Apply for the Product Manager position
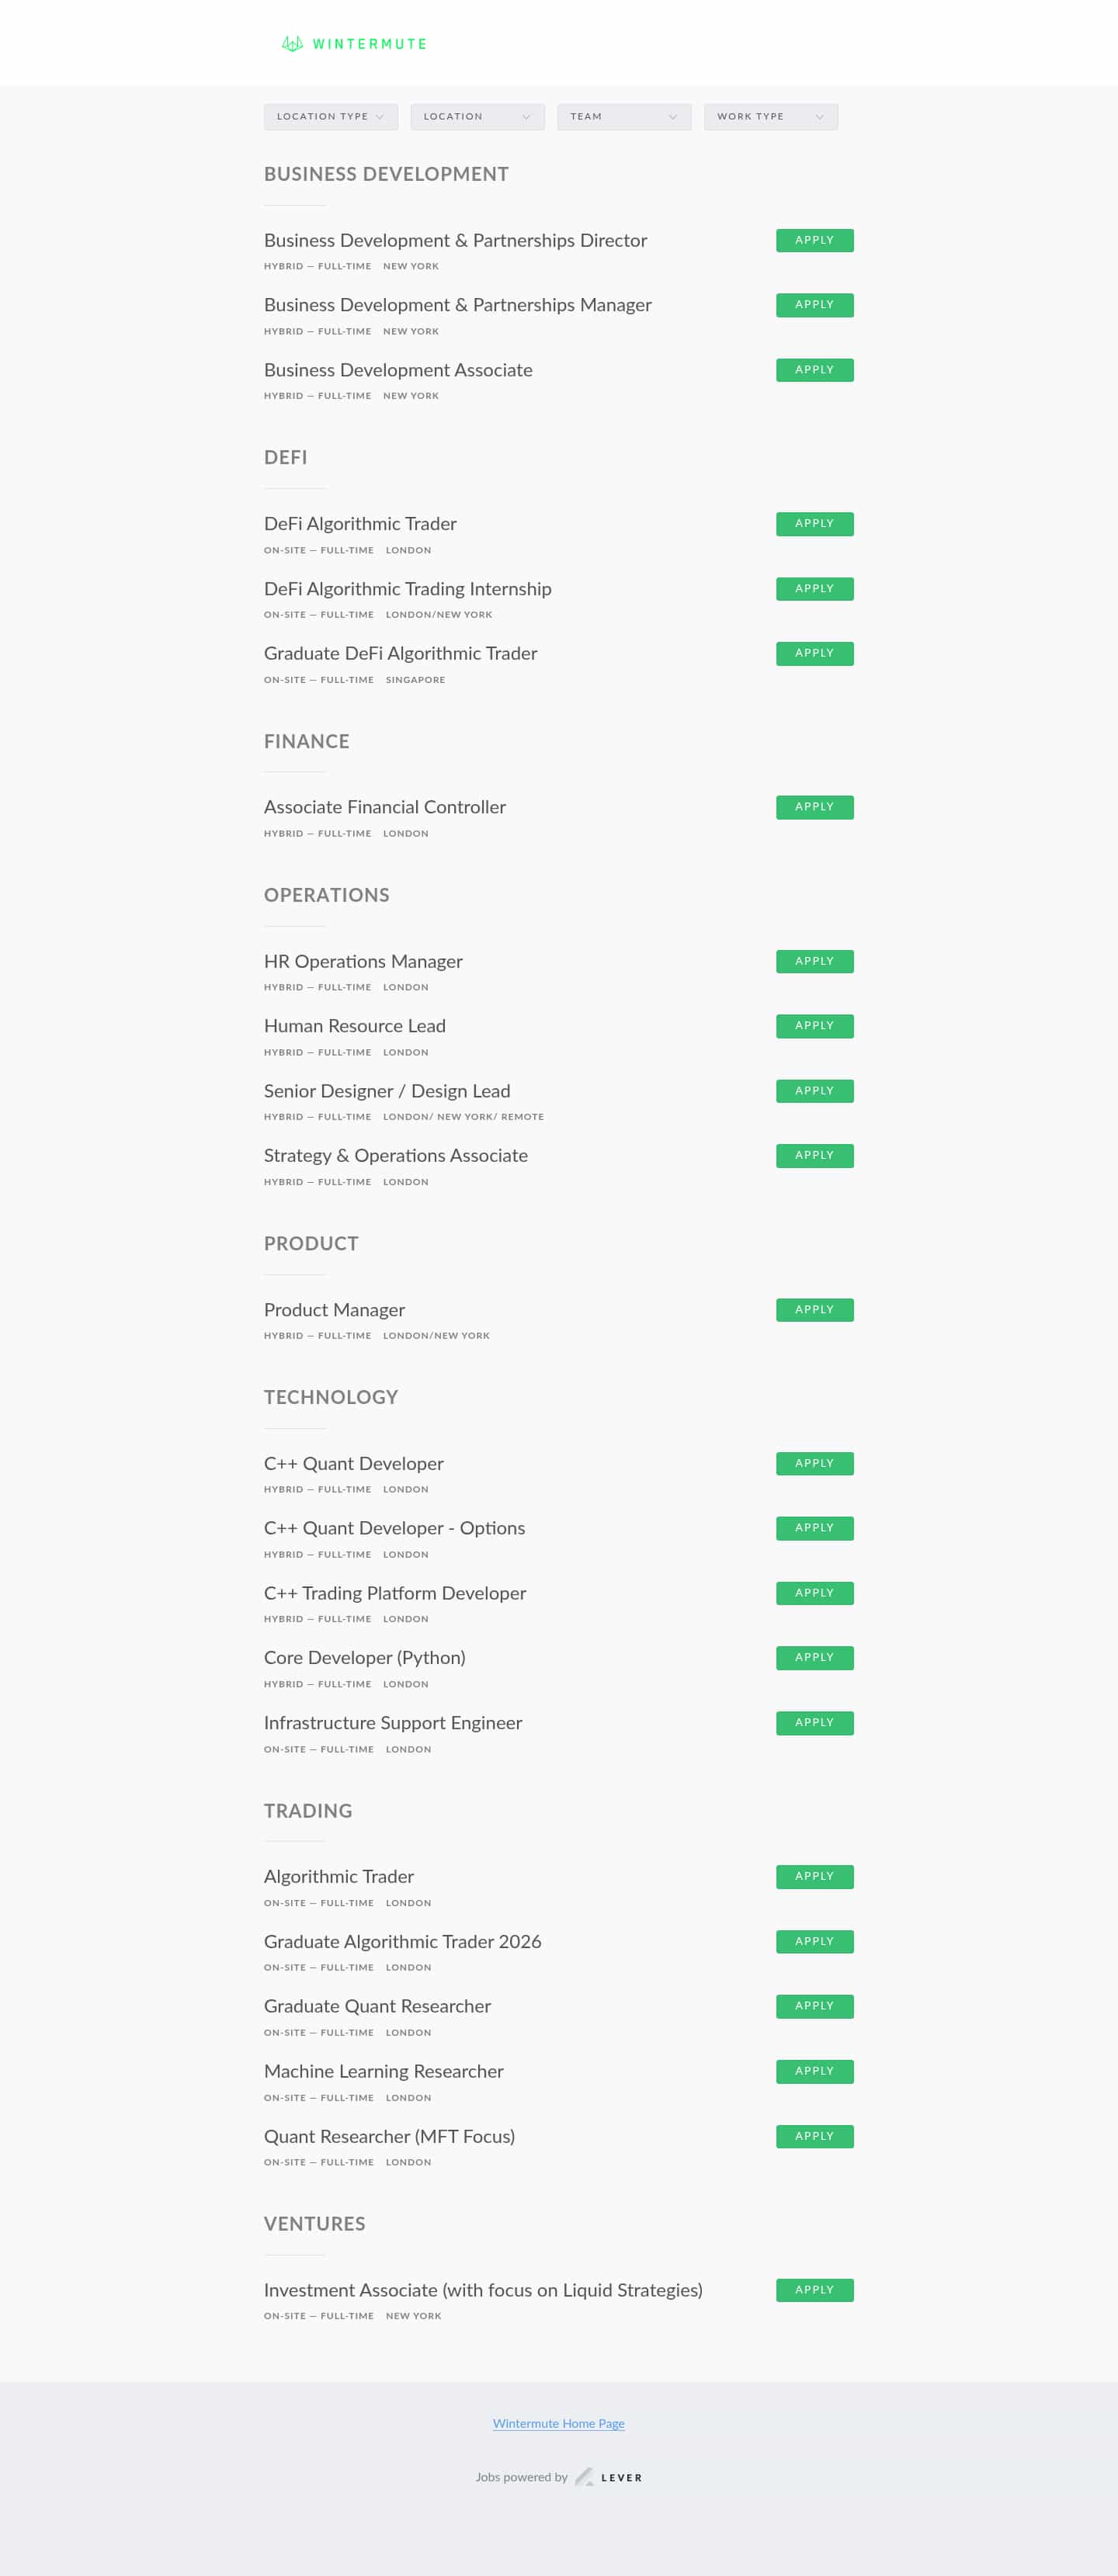Viewport: 1118px width, 2576px height. [x=814, y=1309]
